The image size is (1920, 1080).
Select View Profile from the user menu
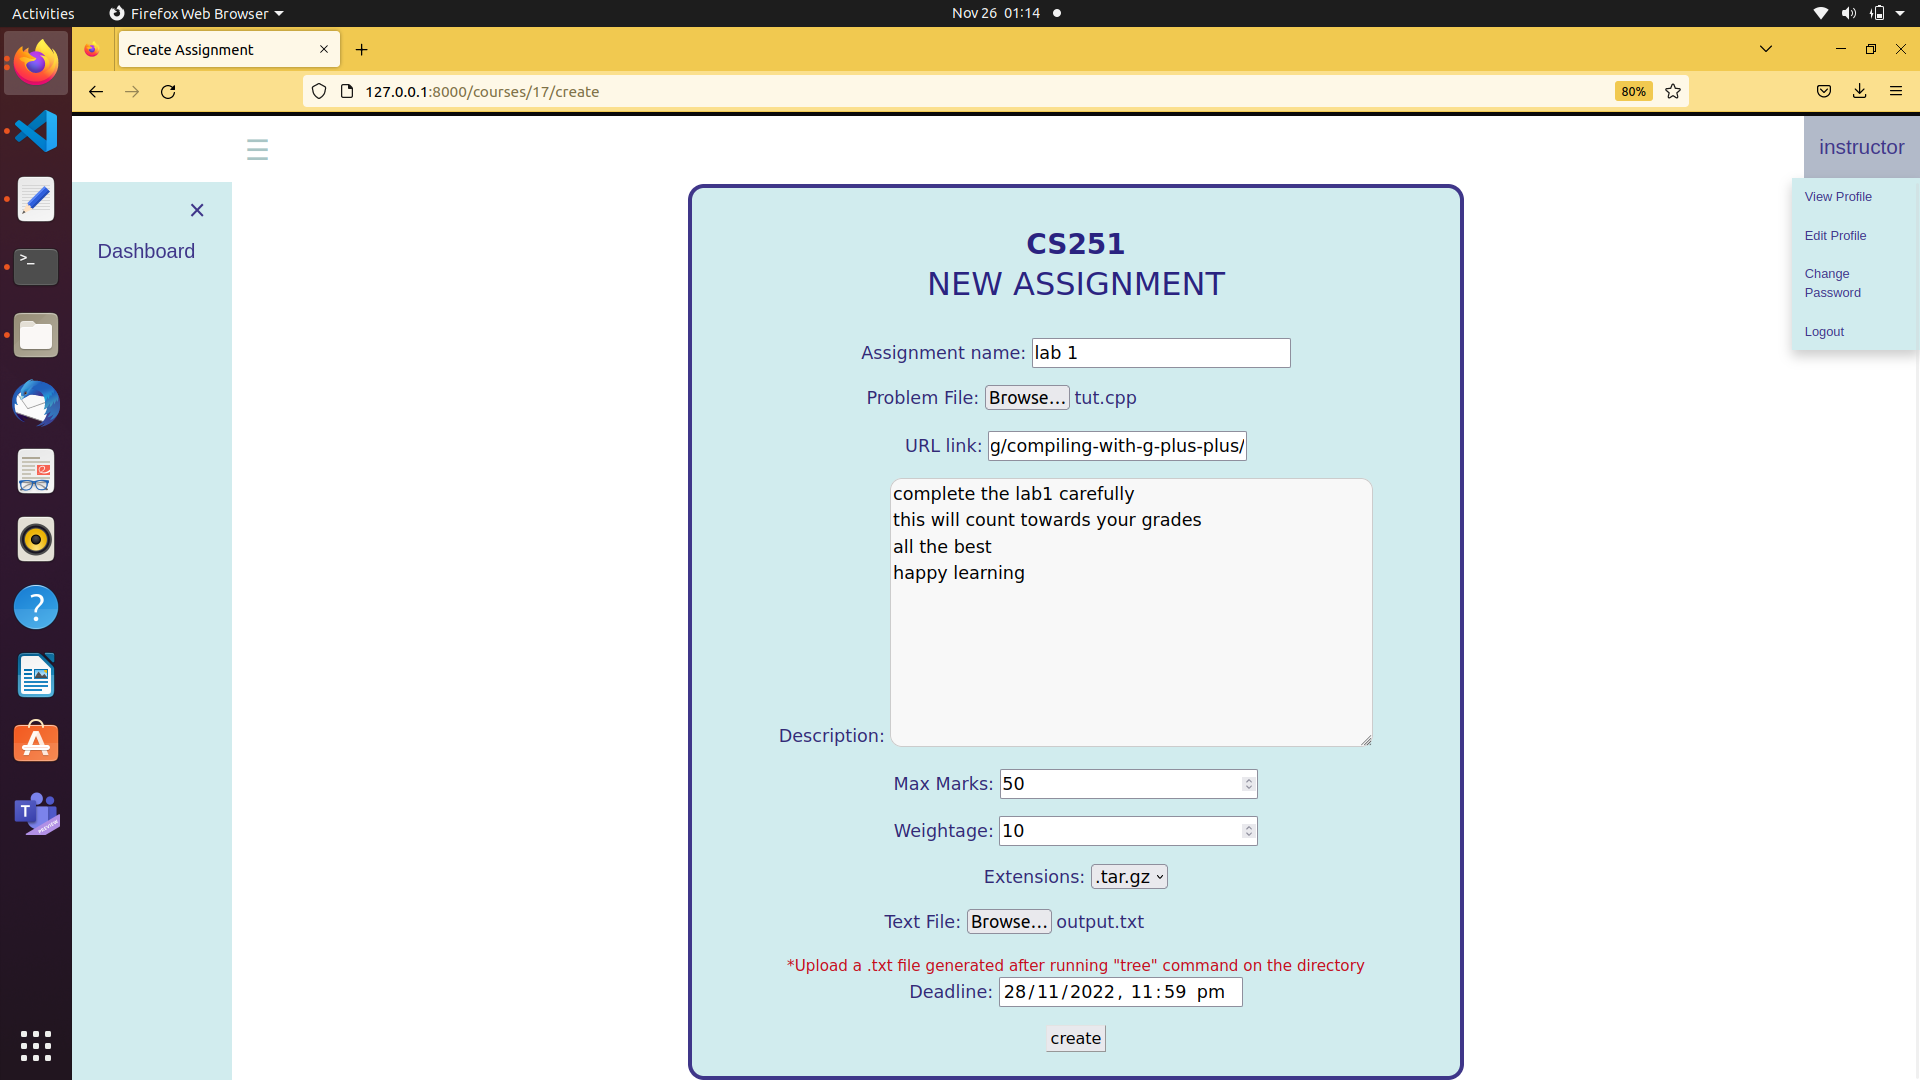[x=1838, y=197]
